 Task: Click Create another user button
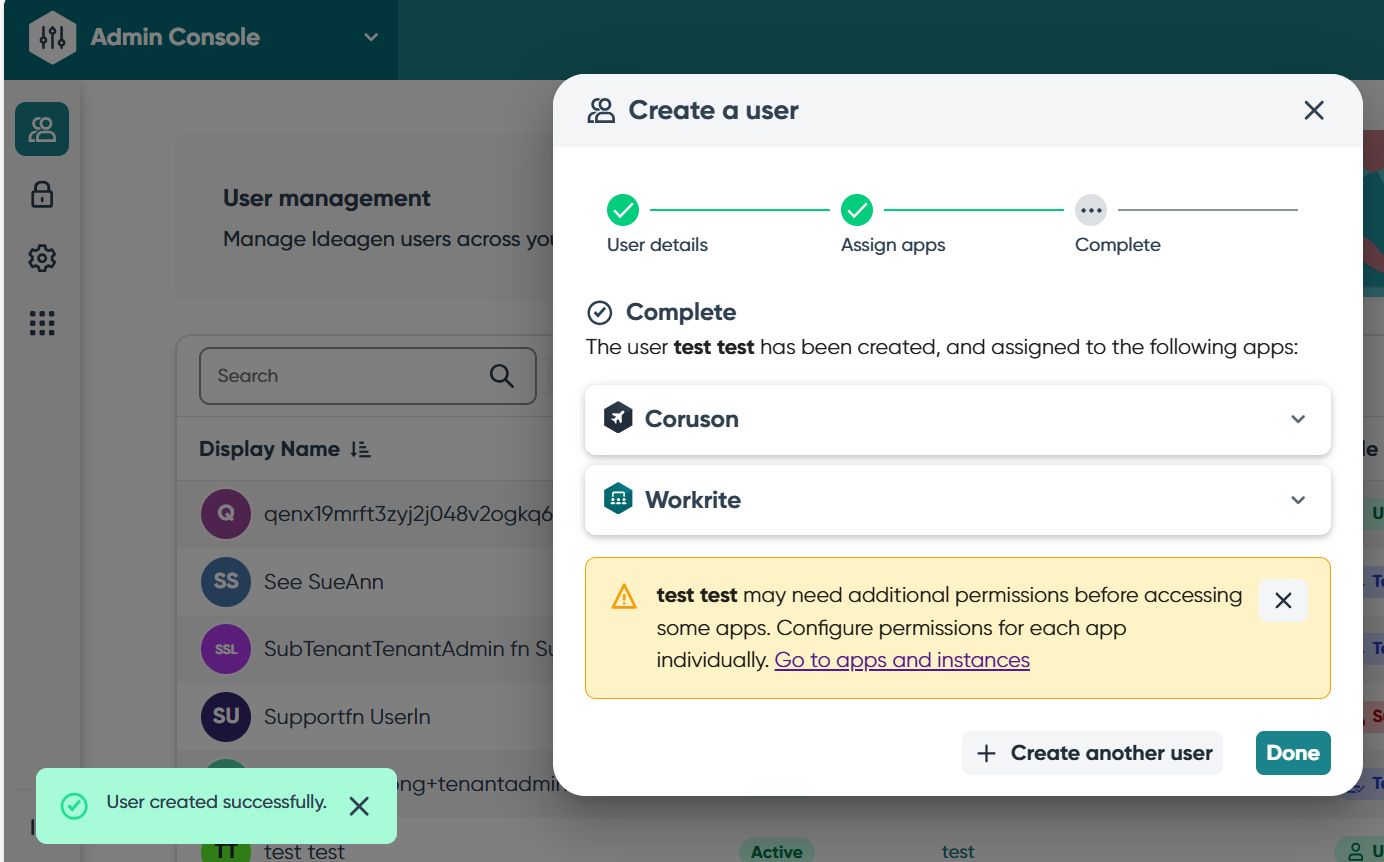[x=1092, y=753]
